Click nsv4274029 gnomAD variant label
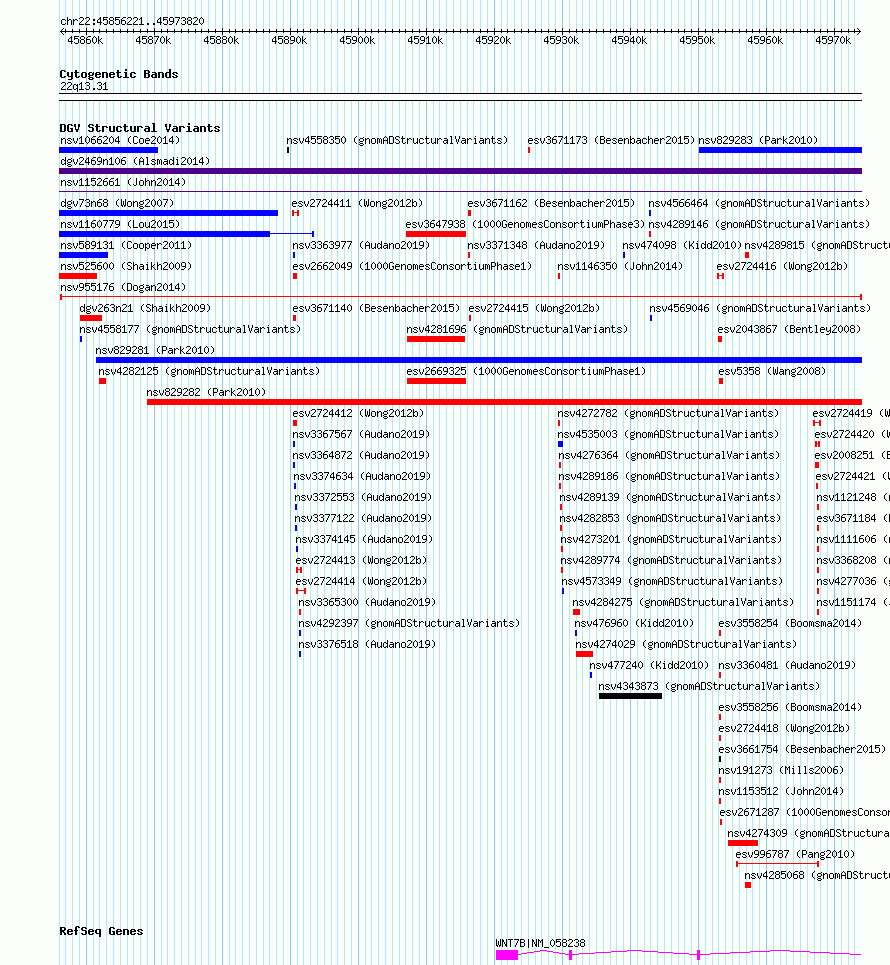This screenshot has height=965, width=890. pos(686,644)
